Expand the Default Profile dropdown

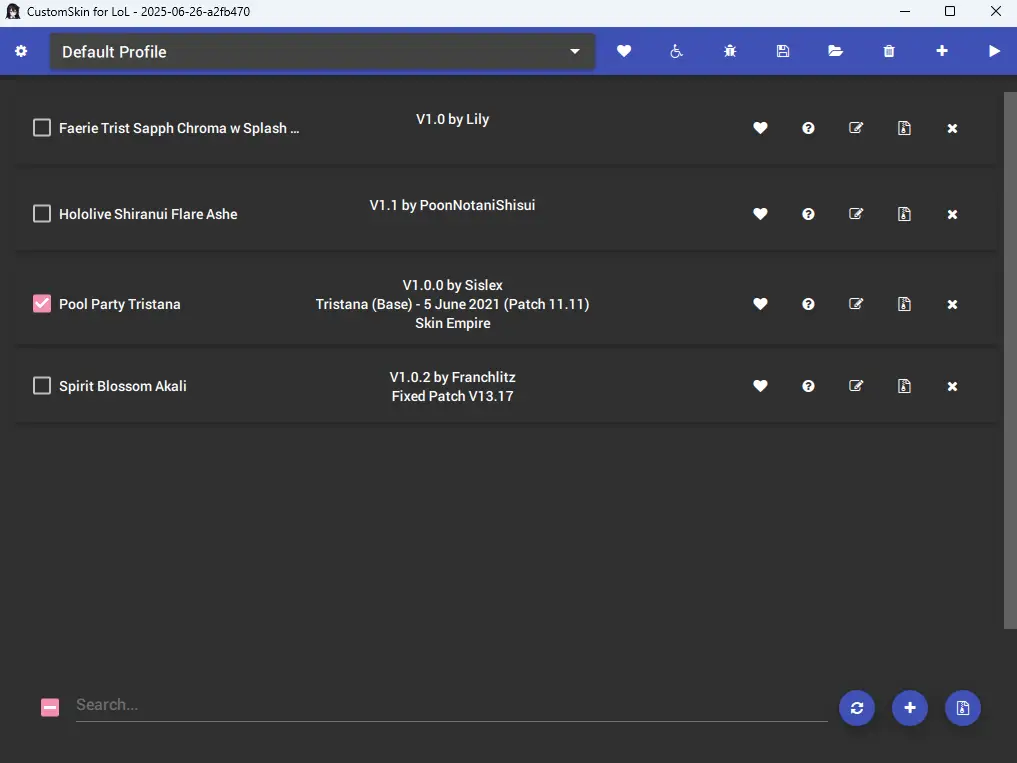(322, 52)
